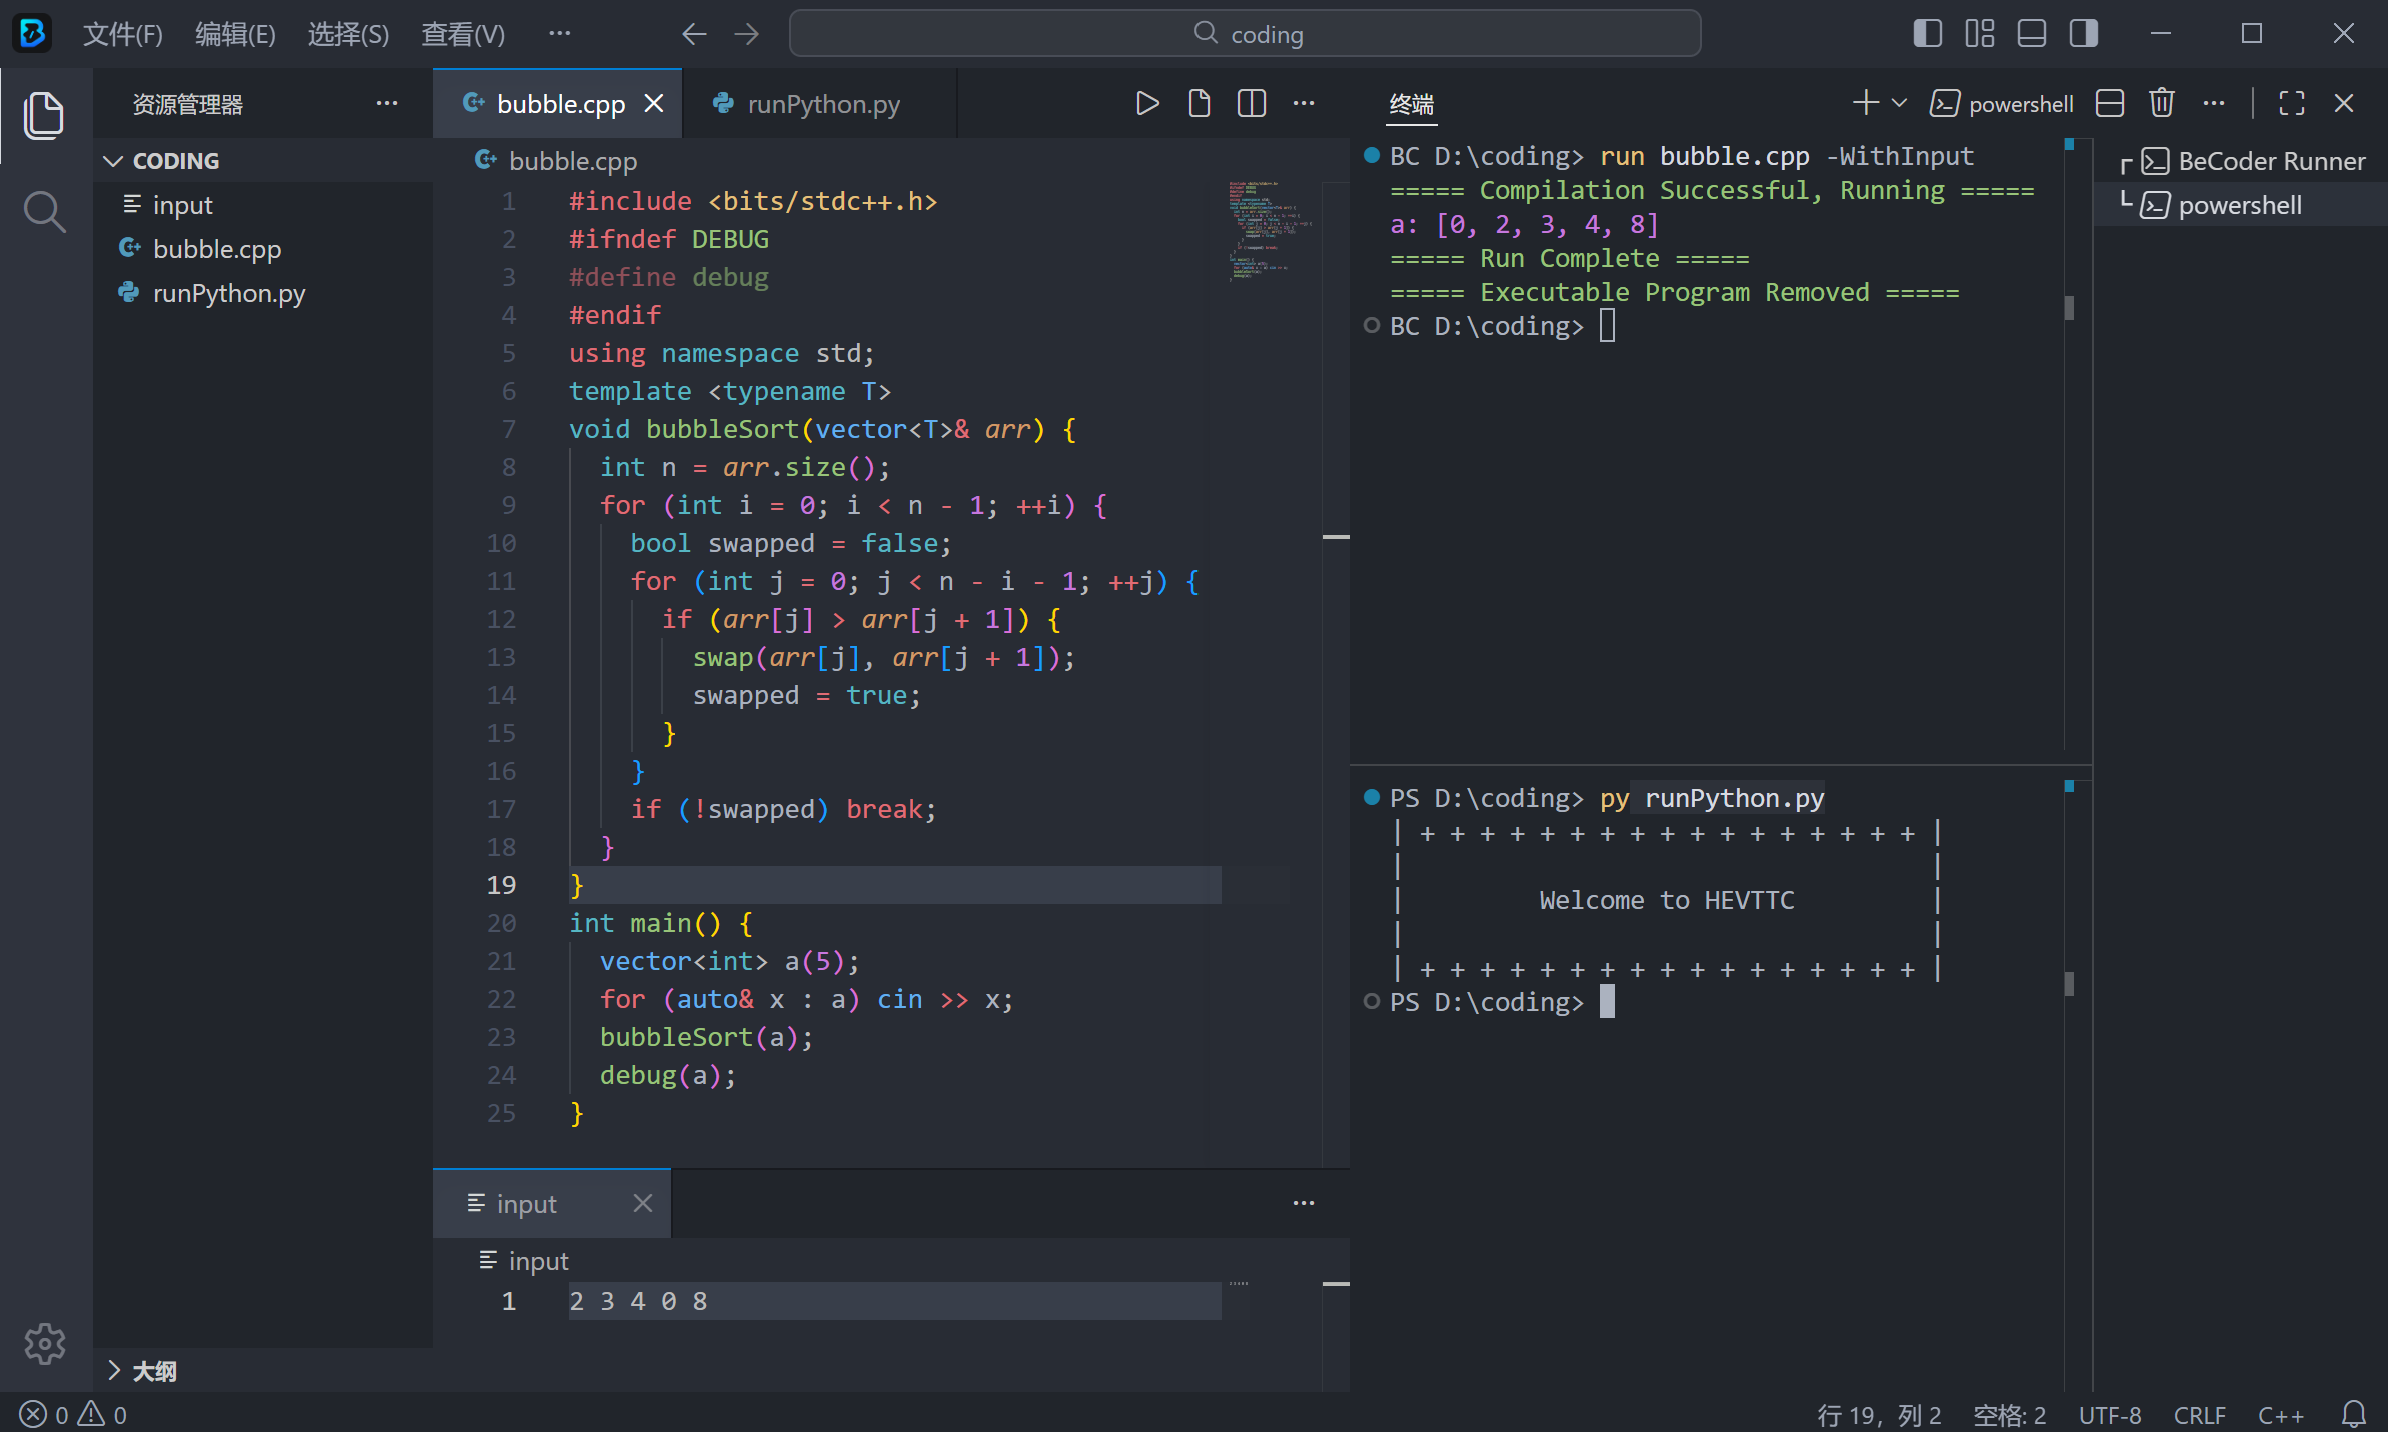Open more actions in Explorer header

point(387,103)
